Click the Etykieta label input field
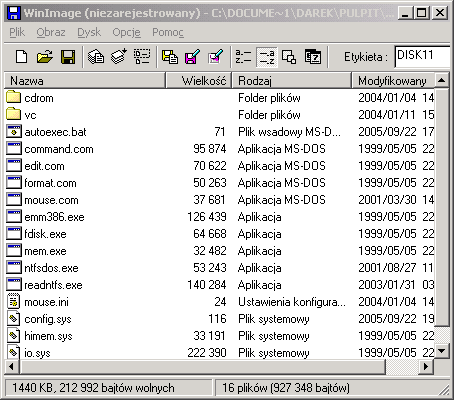 (x=423, y=56)
